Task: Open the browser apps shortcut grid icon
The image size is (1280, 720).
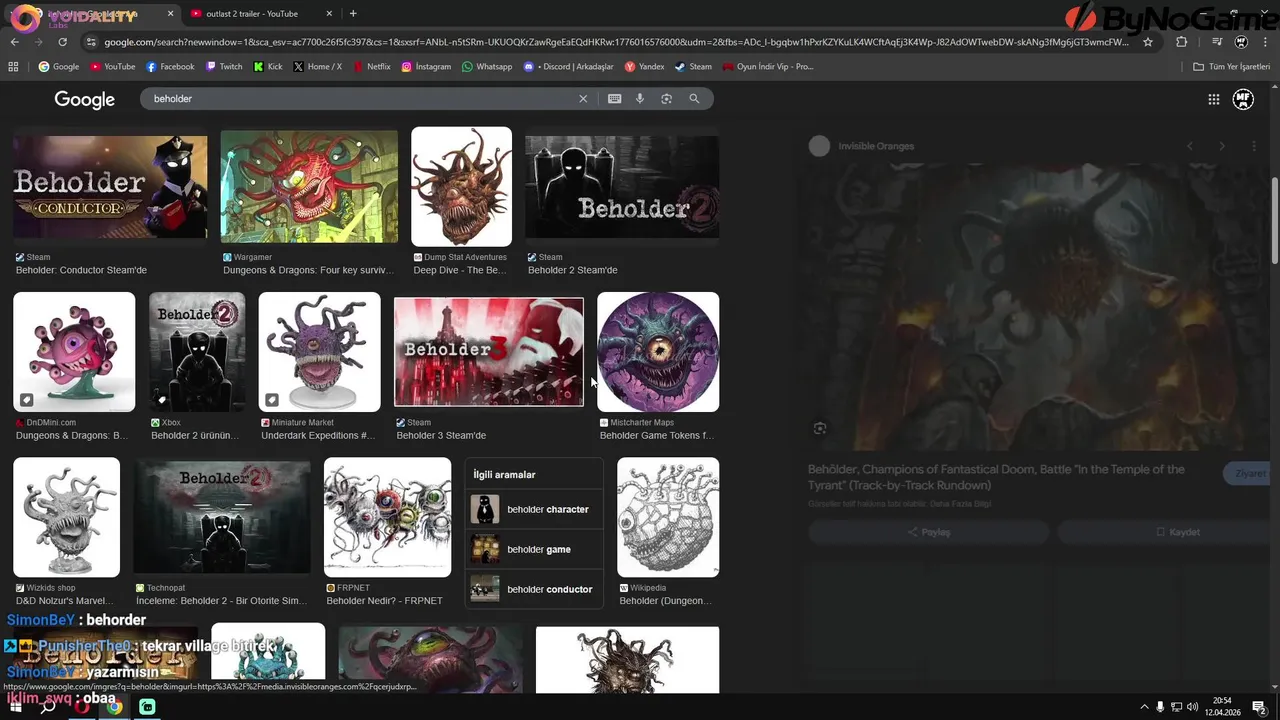Action: point(13,66)
